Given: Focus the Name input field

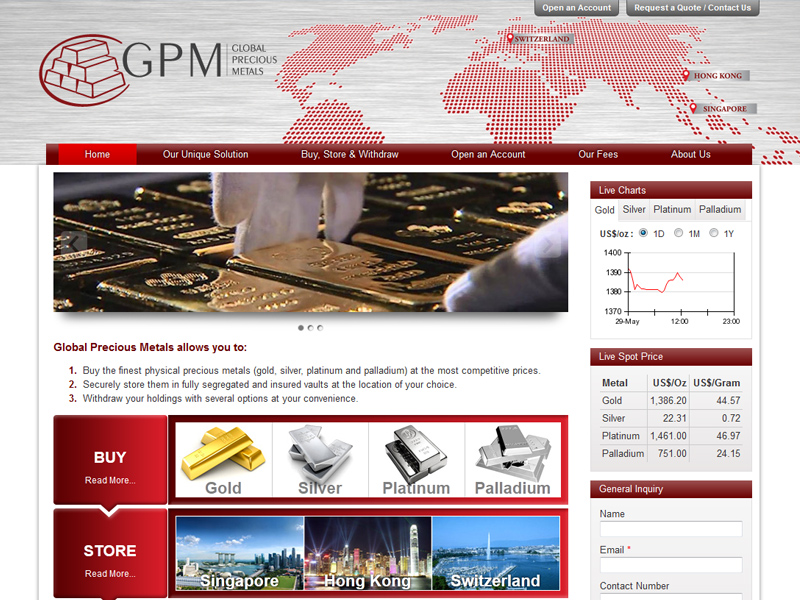Looking at the screenshot, I should (x=671, y=529).
